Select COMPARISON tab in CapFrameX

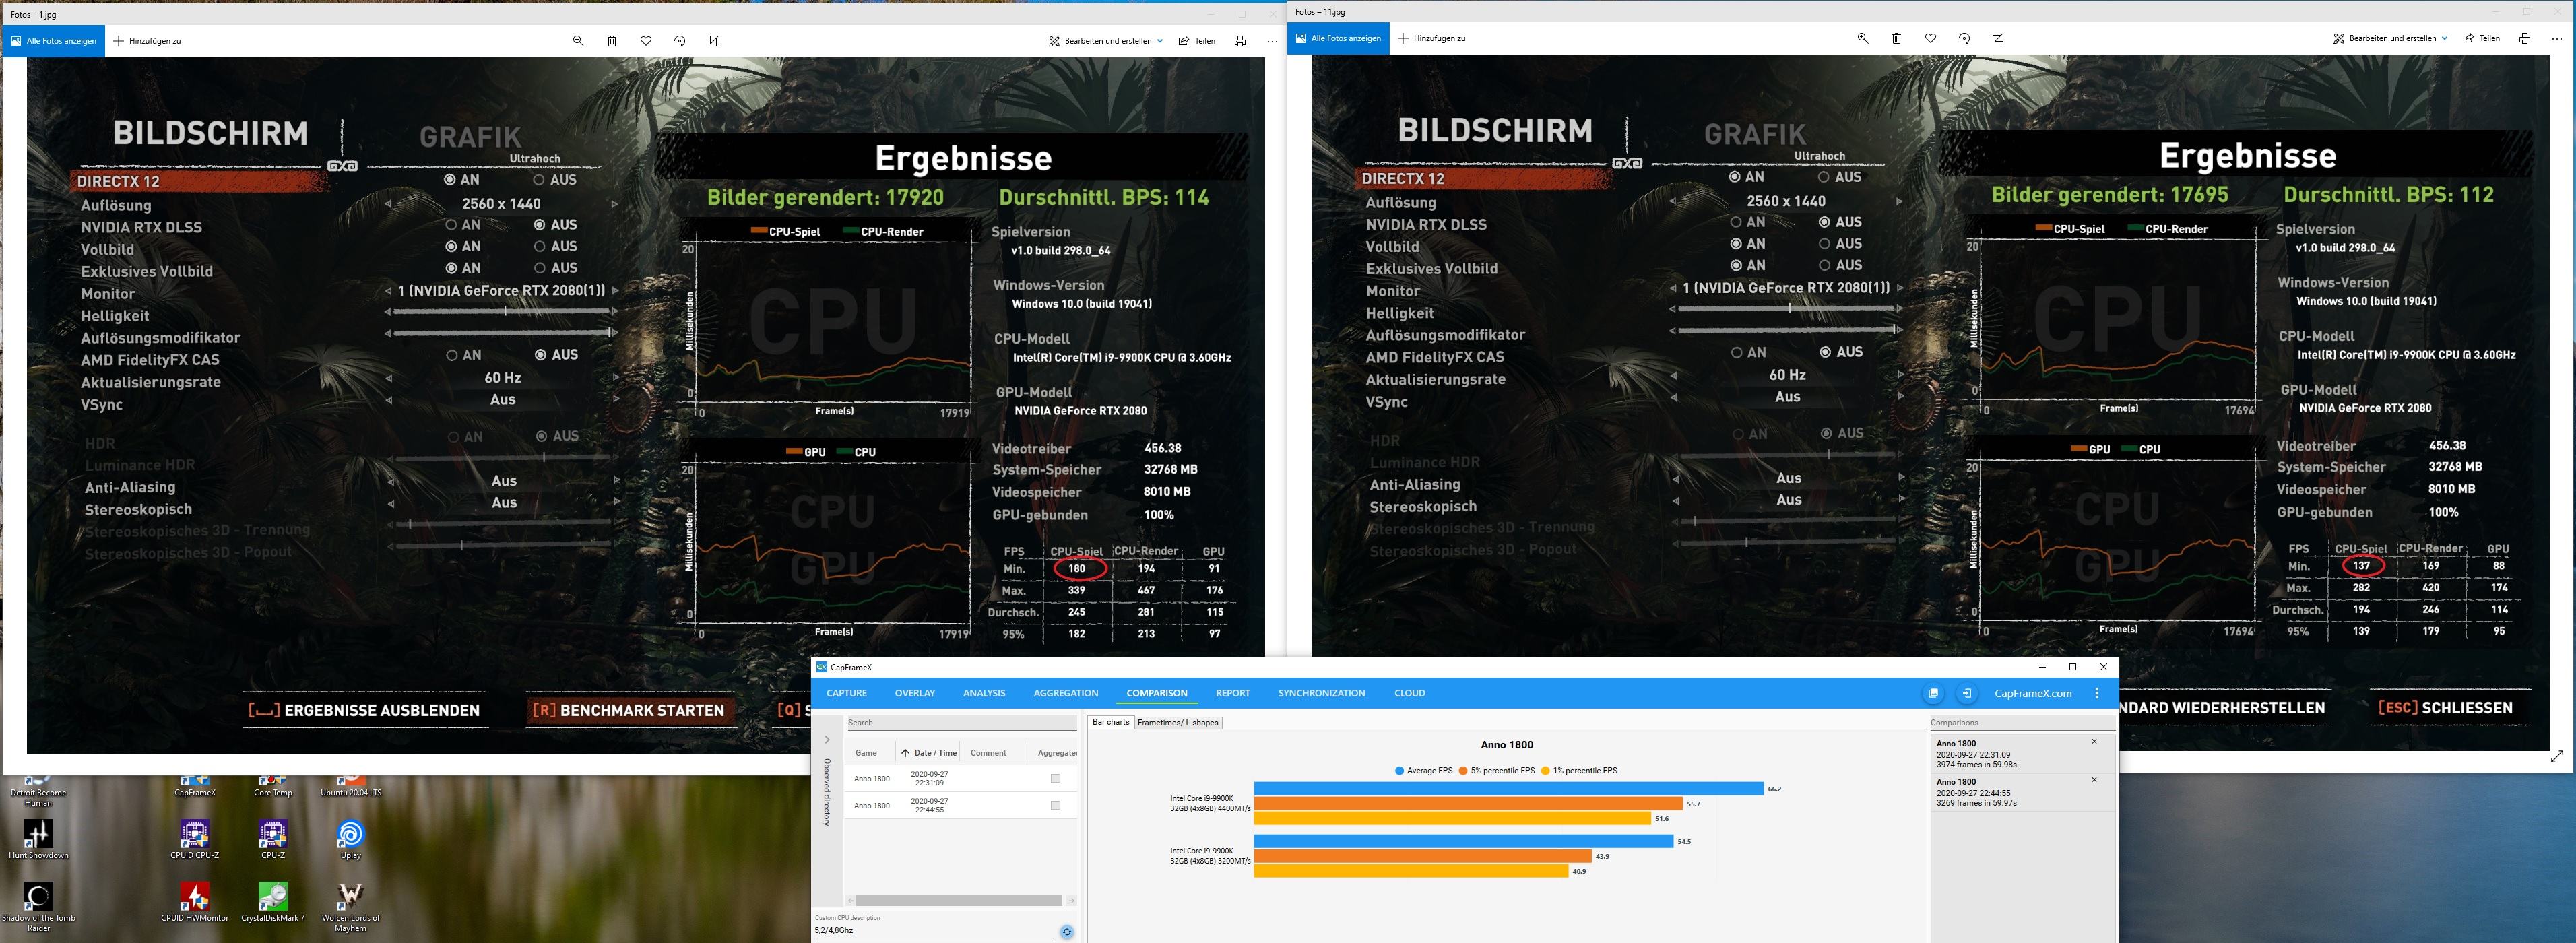tap(1157, 693)
